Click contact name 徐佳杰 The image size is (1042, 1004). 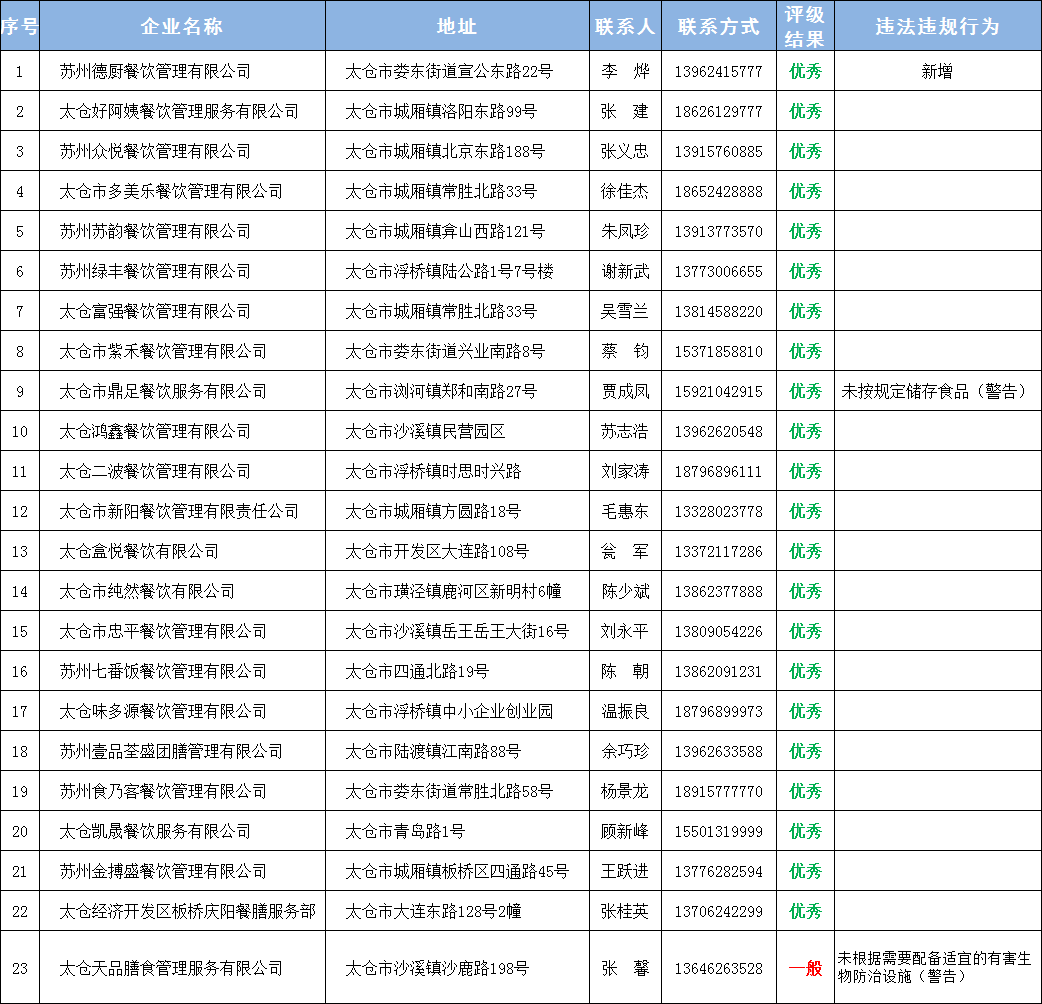click(624, 191)
